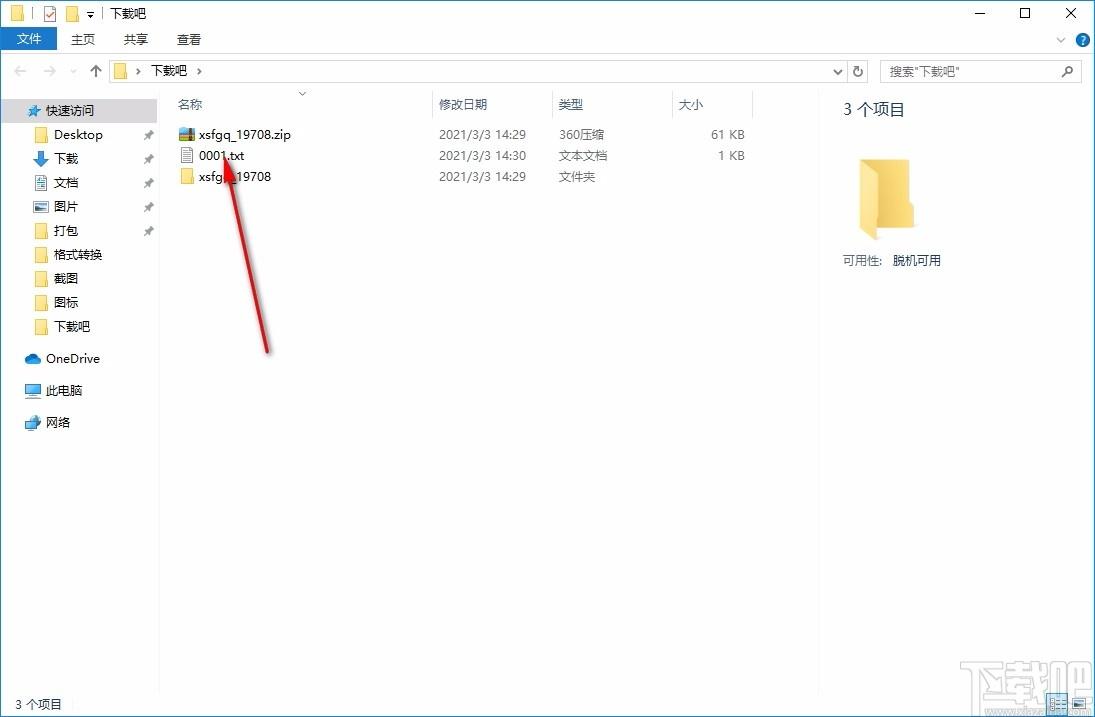Switch to the 查看 ribbon tab
Viewport: 1095px width, 717px height.
(x=189, y=39)
